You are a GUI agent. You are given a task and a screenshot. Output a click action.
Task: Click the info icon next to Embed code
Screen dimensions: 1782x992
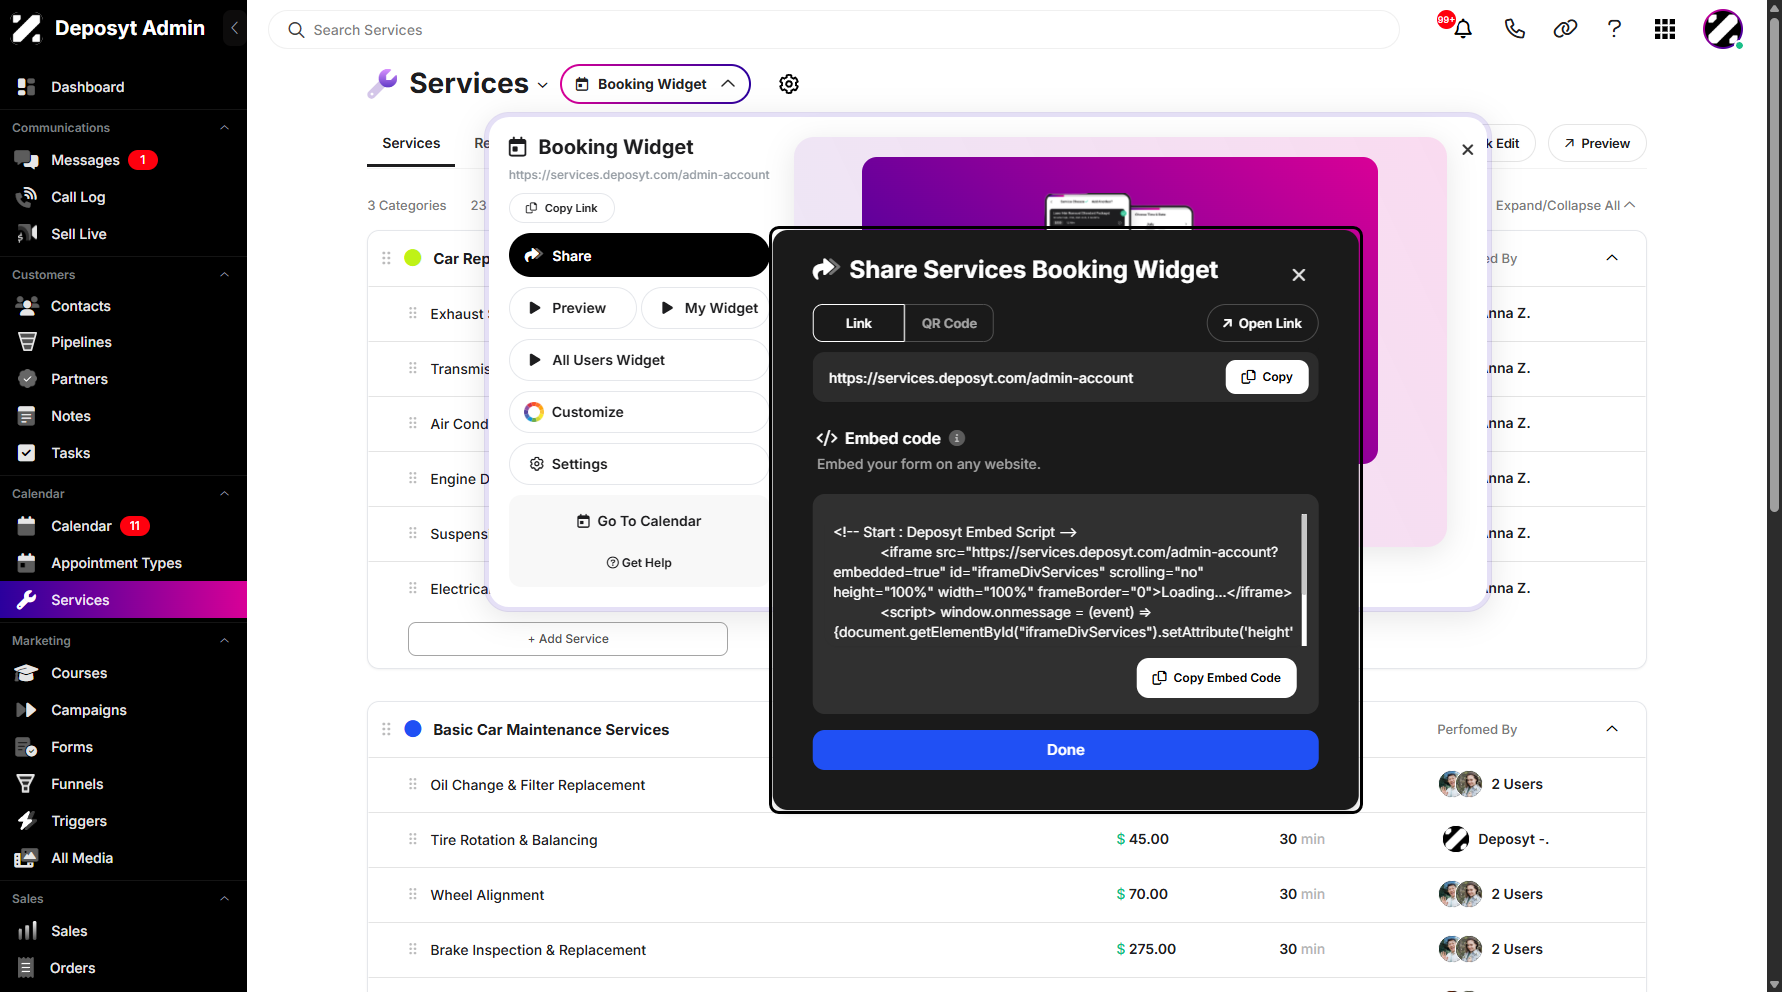click(957, 438)
